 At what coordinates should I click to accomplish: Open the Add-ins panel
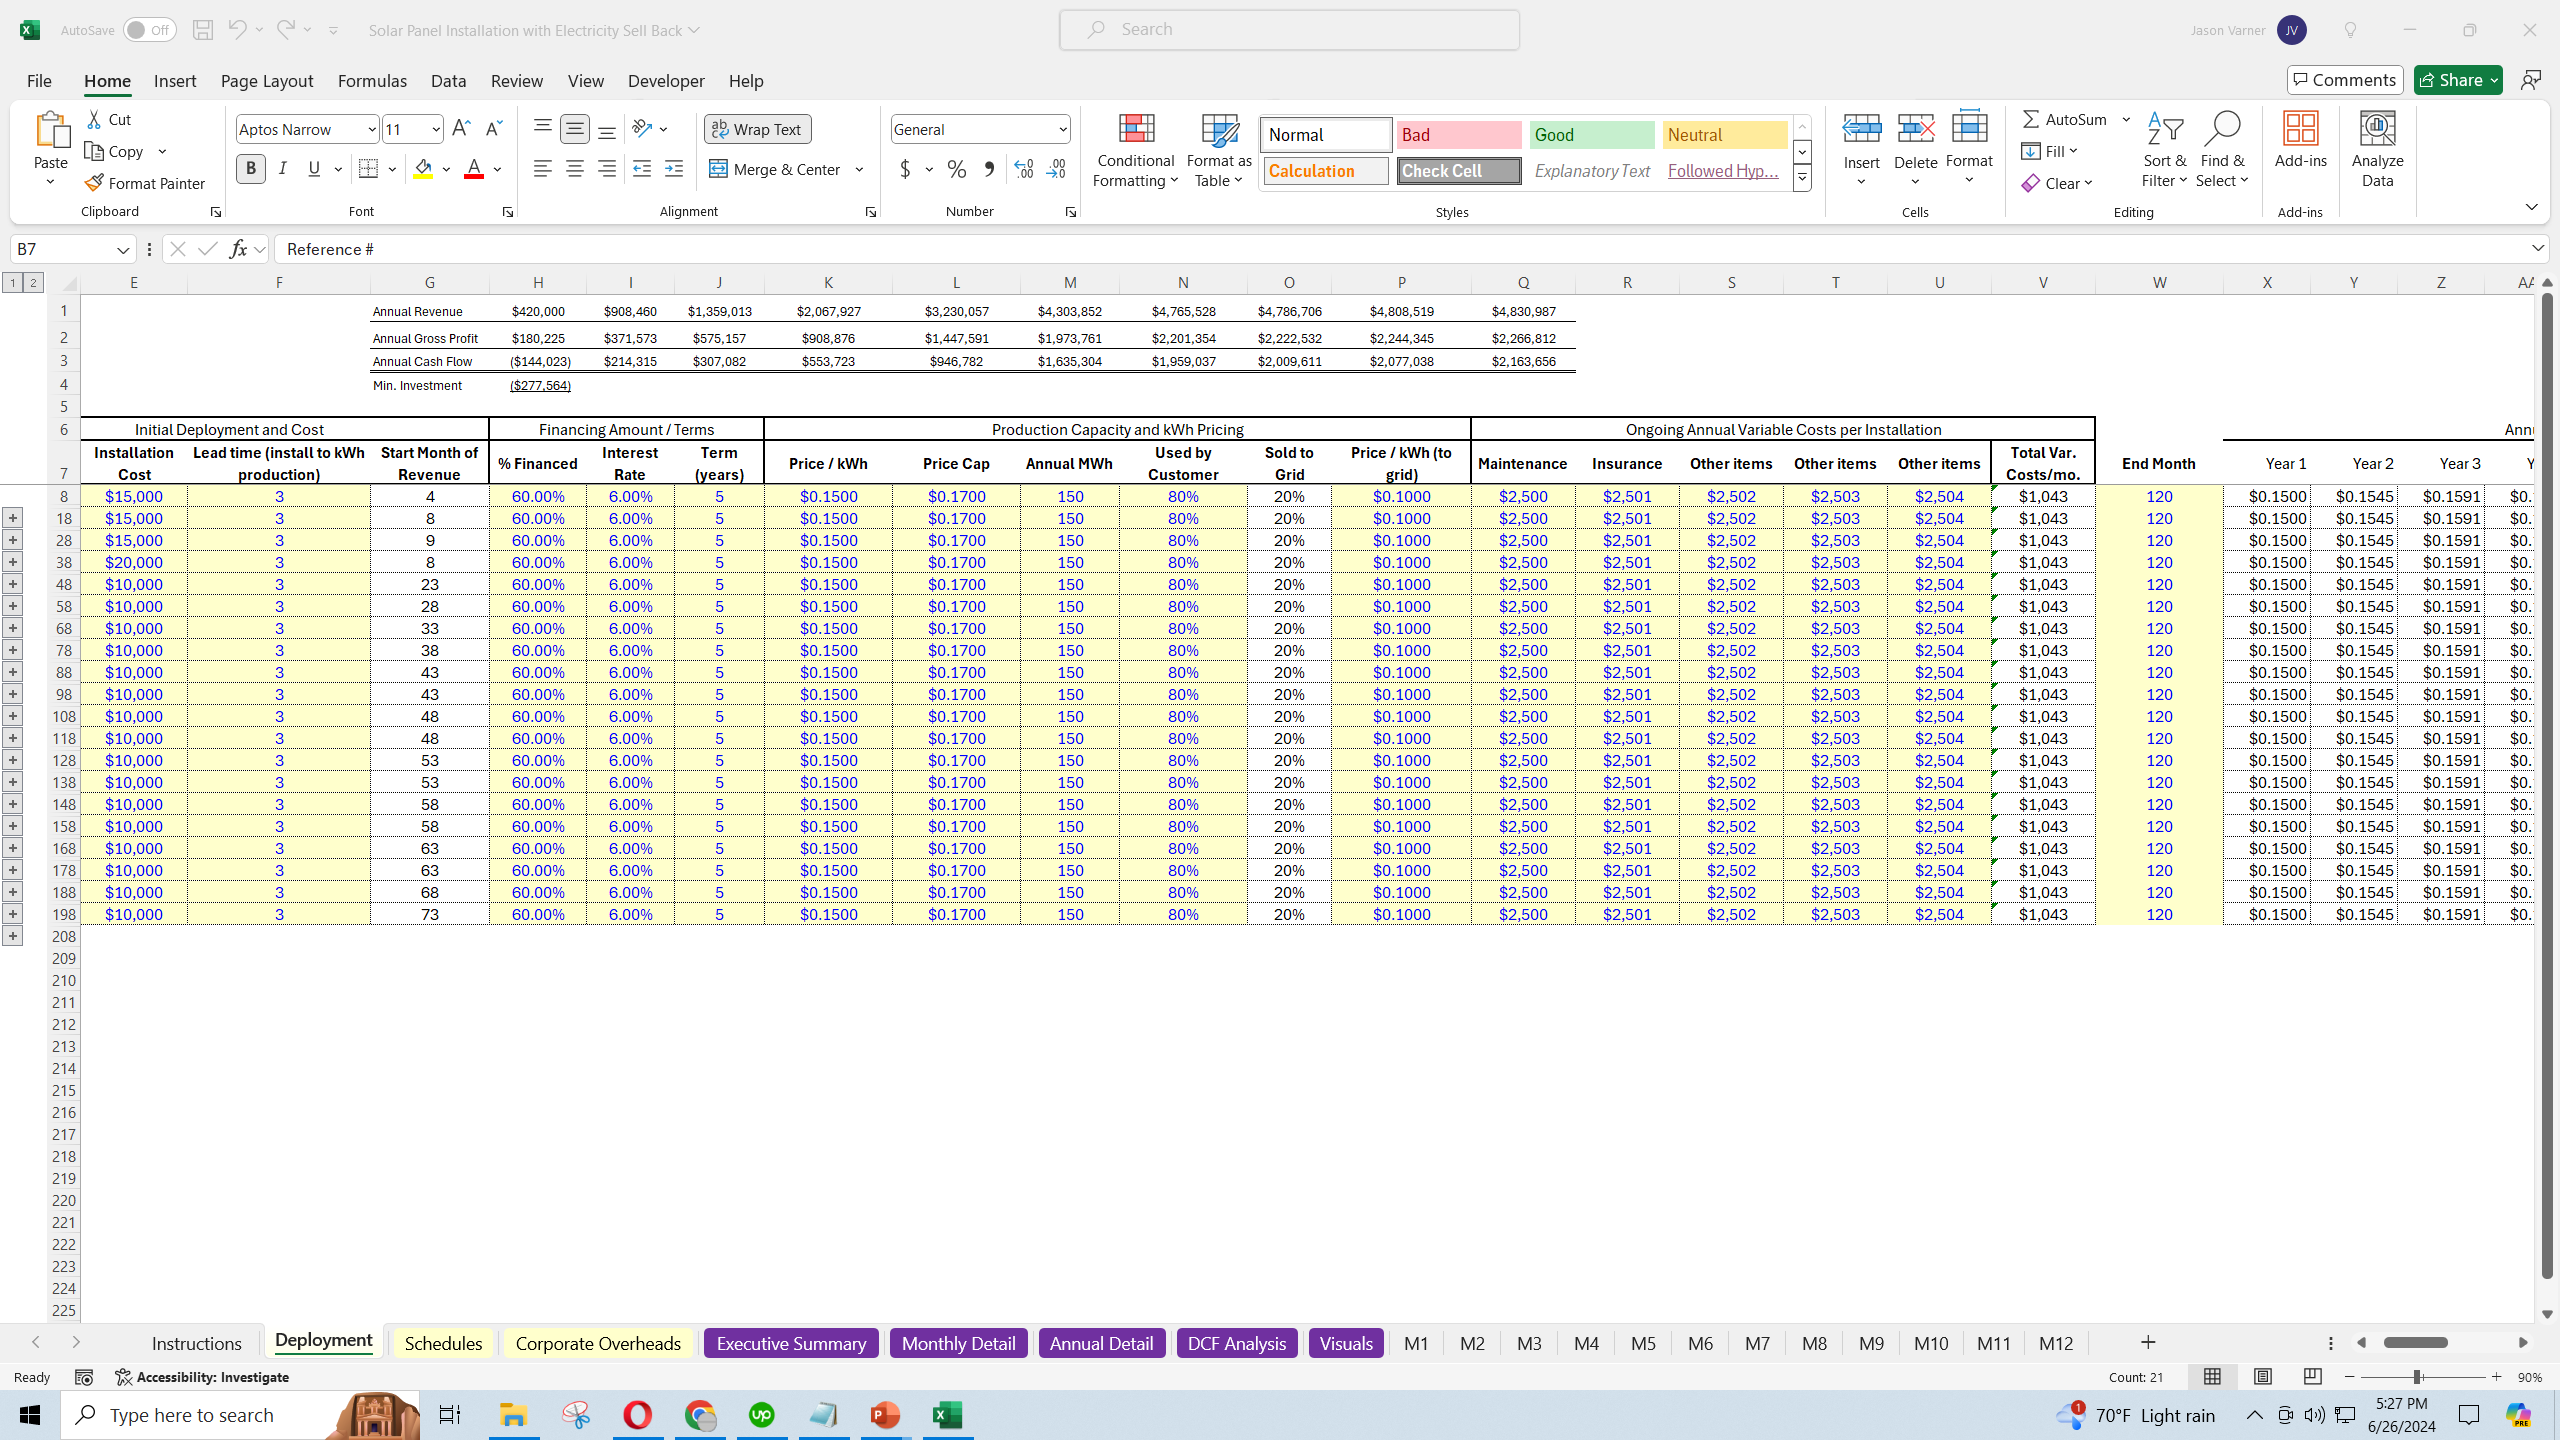point(2300,141)
